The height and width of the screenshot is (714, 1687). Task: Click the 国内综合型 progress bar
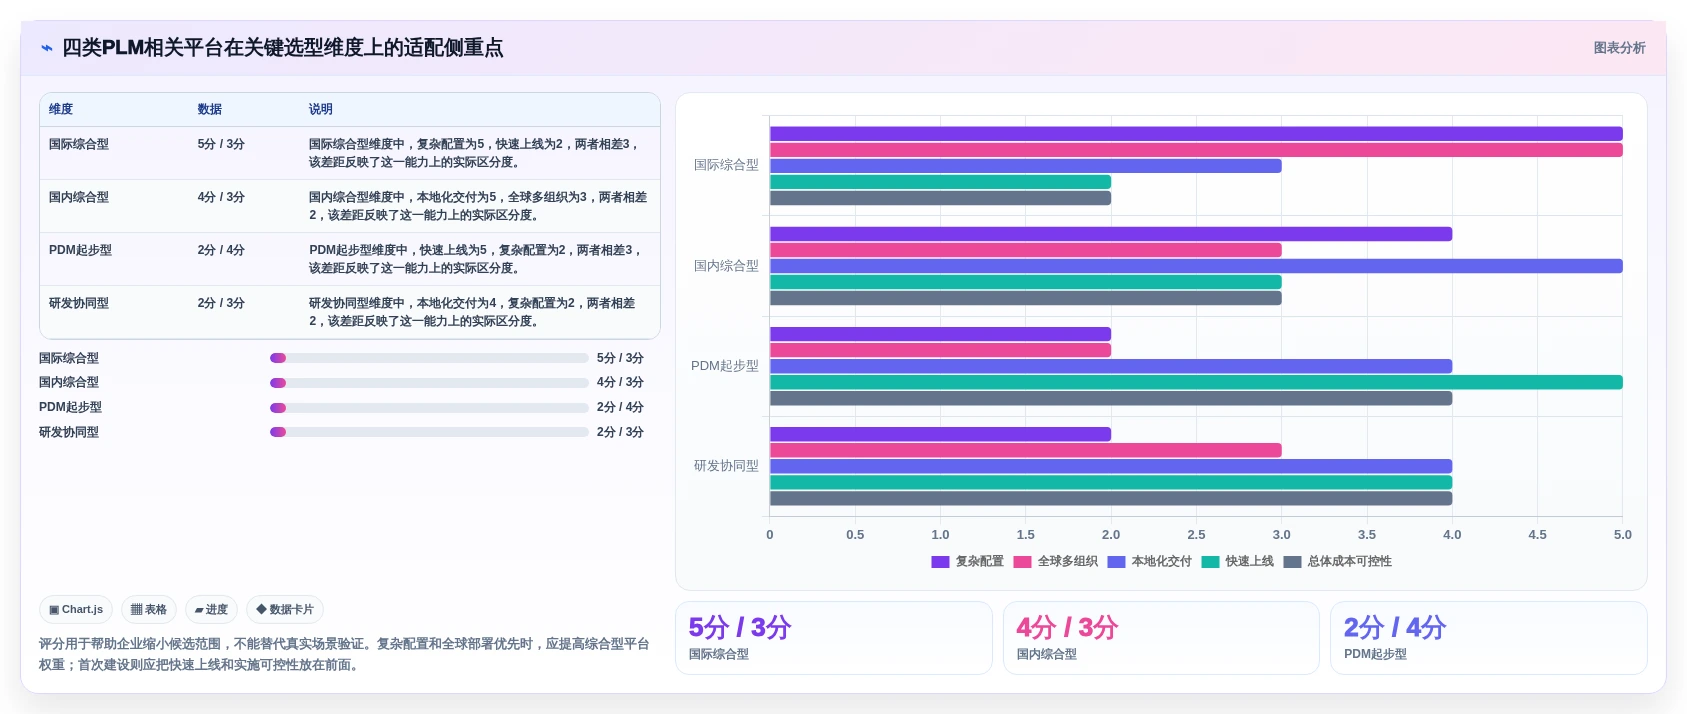(x=429, y=383)
